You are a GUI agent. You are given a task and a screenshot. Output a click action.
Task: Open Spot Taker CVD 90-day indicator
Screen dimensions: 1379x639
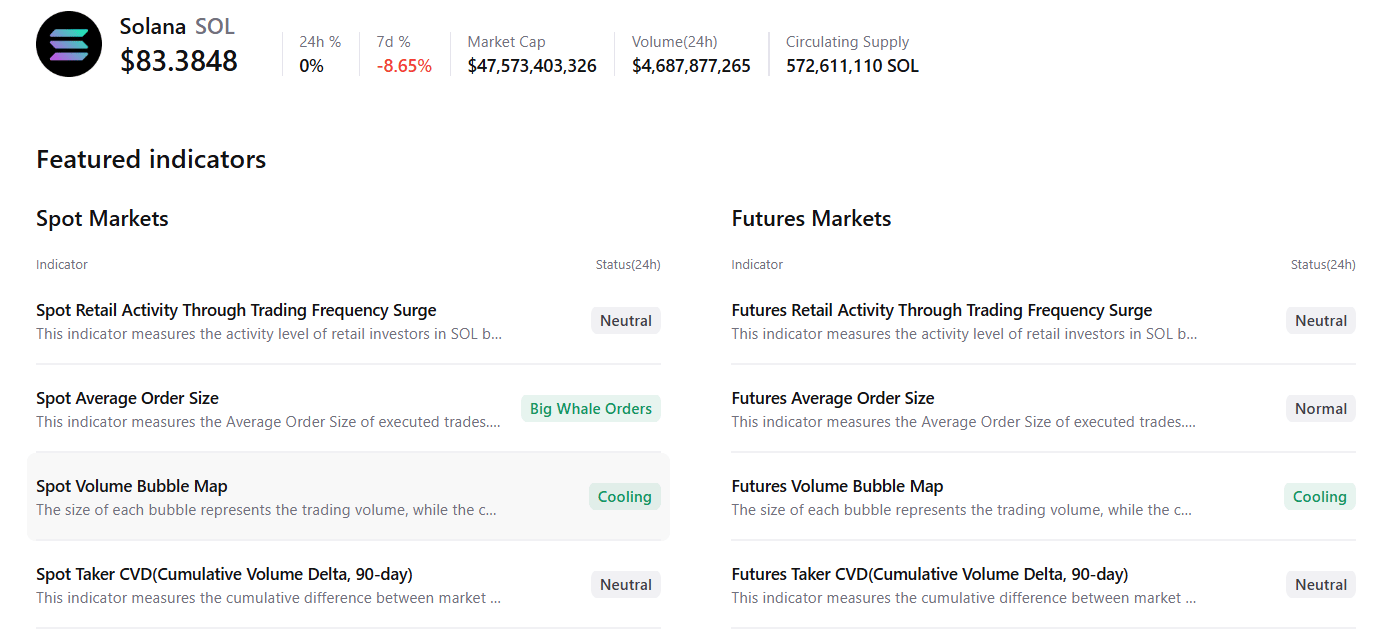(224, 575)
